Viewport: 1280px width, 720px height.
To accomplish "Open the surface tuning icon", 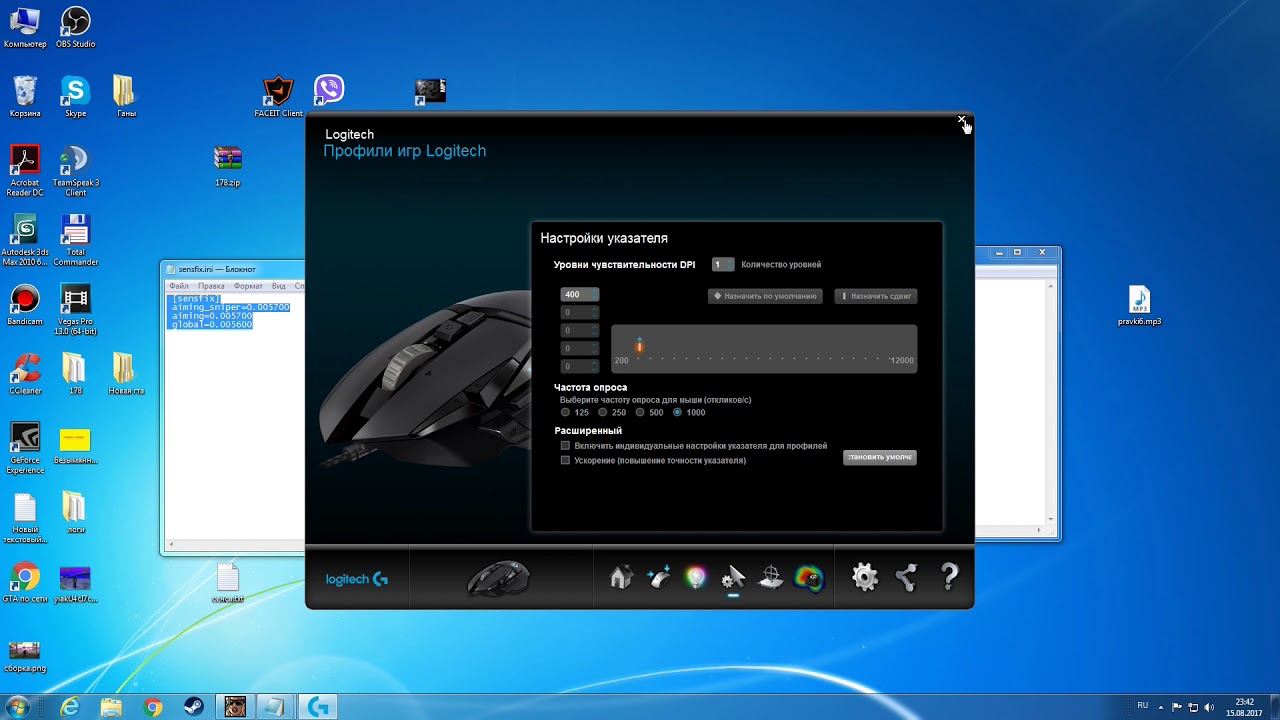I will coord(771,577).
